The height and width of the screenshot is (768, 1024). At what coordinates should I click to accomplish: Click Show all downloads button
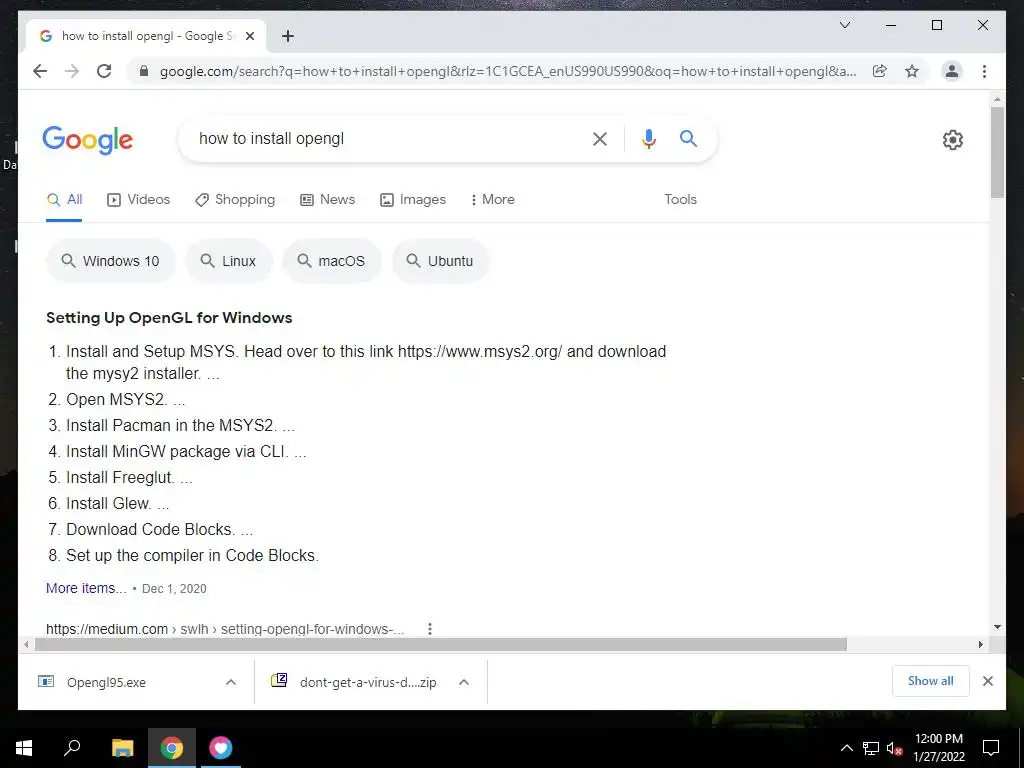pyautogui.click(x=931, y=681)
